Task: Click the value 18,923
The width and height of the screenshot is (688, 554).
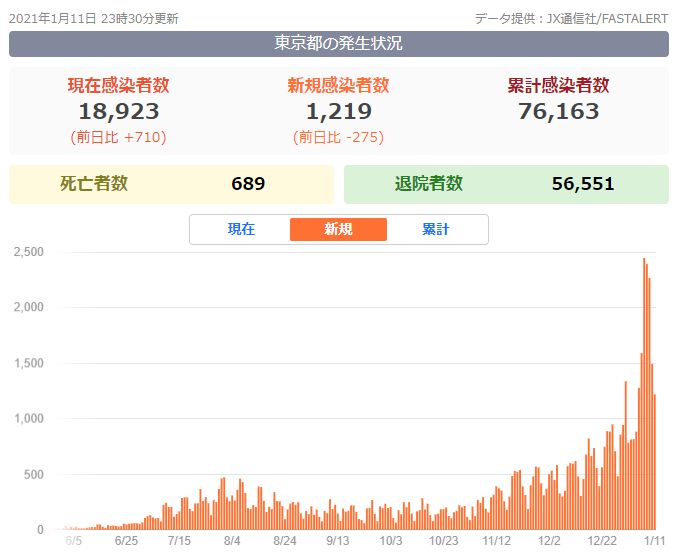Action: point(118,111)
